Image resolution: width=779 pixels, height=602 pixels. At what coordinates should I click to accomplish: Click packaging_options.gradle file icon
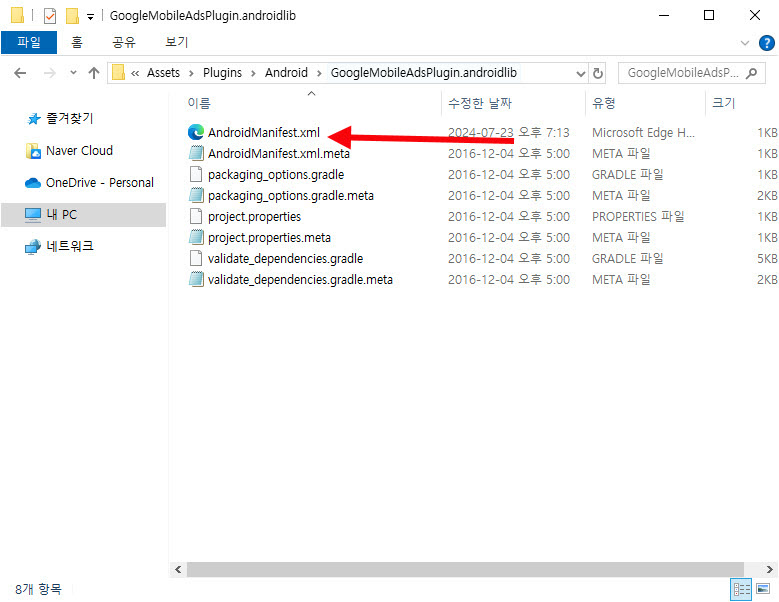[x=196, y=174]
